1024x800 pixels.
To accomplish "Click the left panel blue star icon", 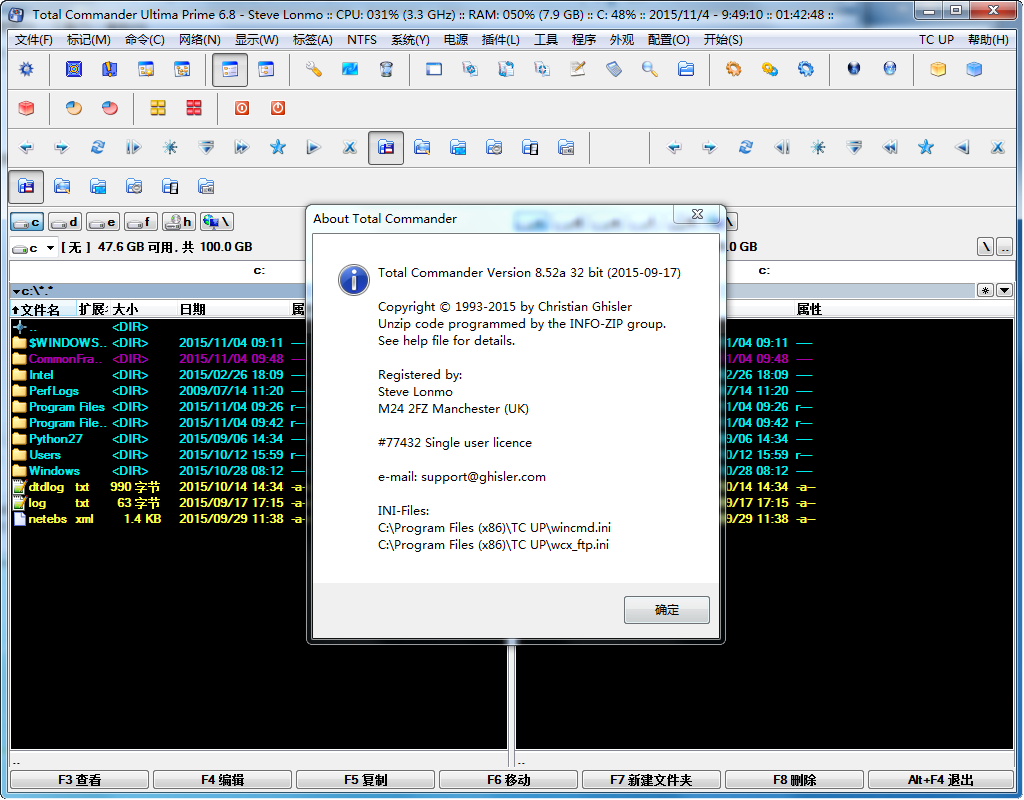I will (x=278, y=148).
